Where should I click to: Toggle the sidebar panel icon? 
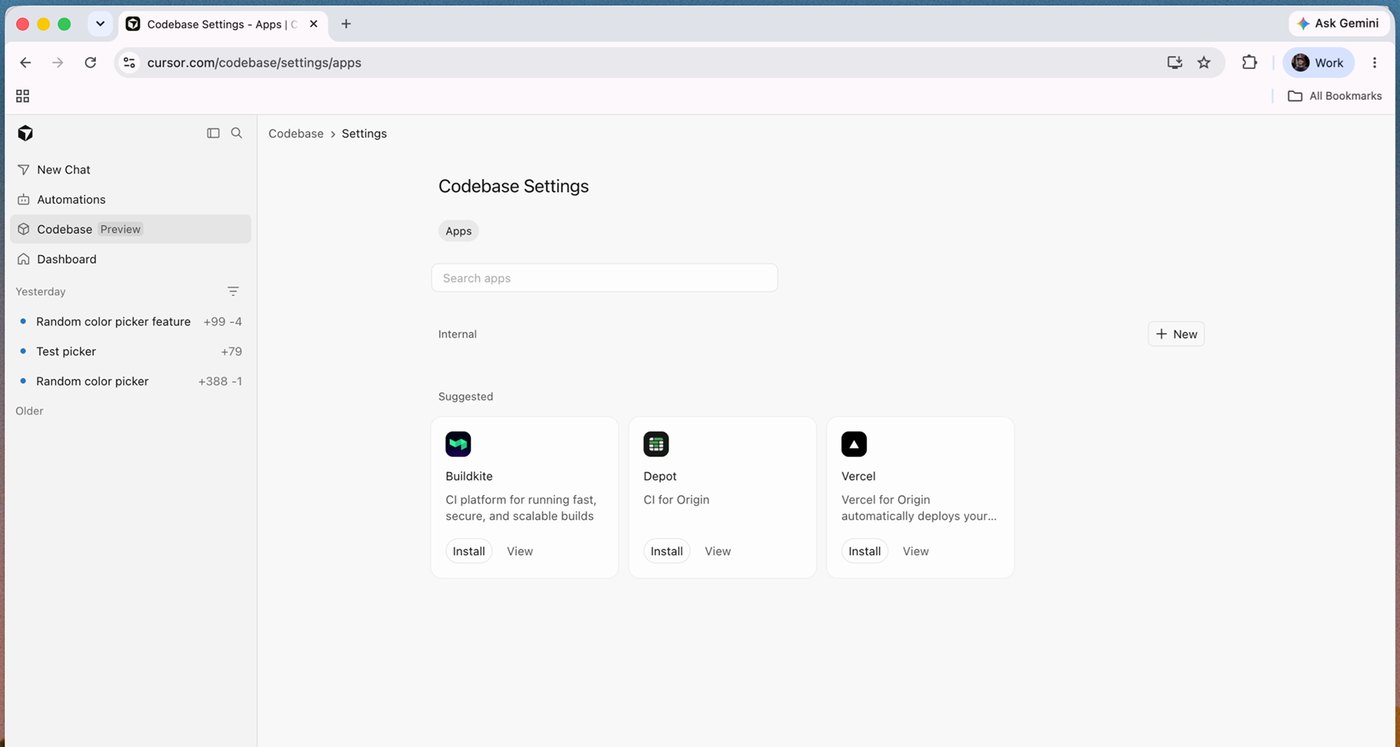[213, 133]
